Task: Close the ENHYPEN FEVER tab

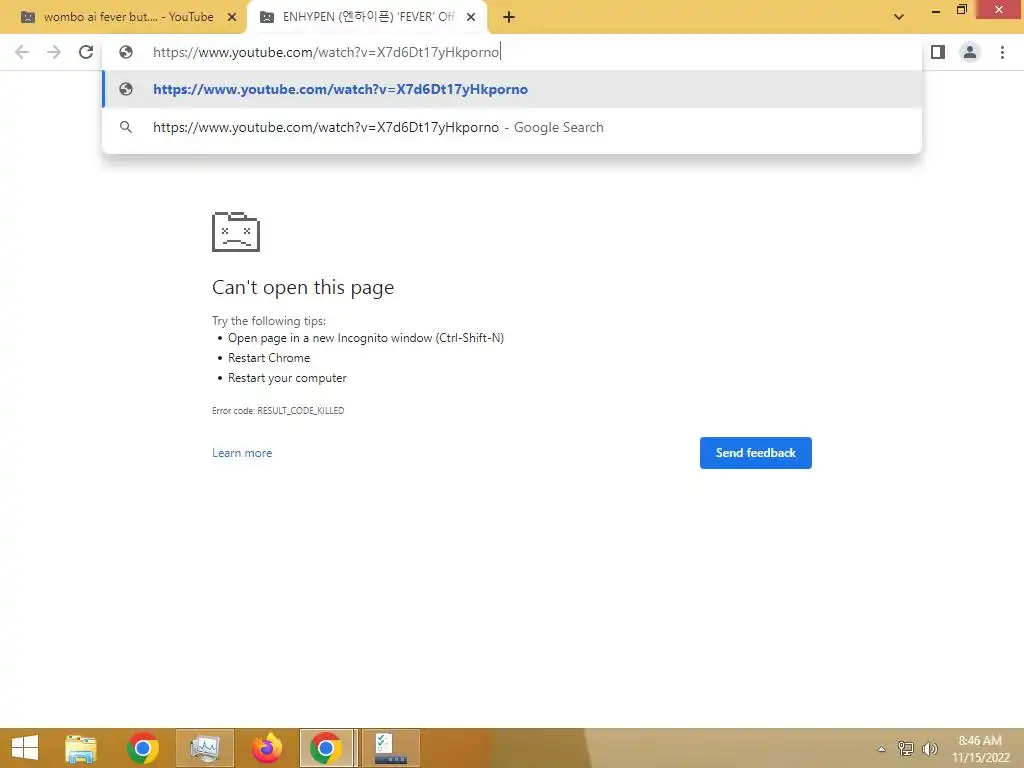Action: tap(471, 18)
